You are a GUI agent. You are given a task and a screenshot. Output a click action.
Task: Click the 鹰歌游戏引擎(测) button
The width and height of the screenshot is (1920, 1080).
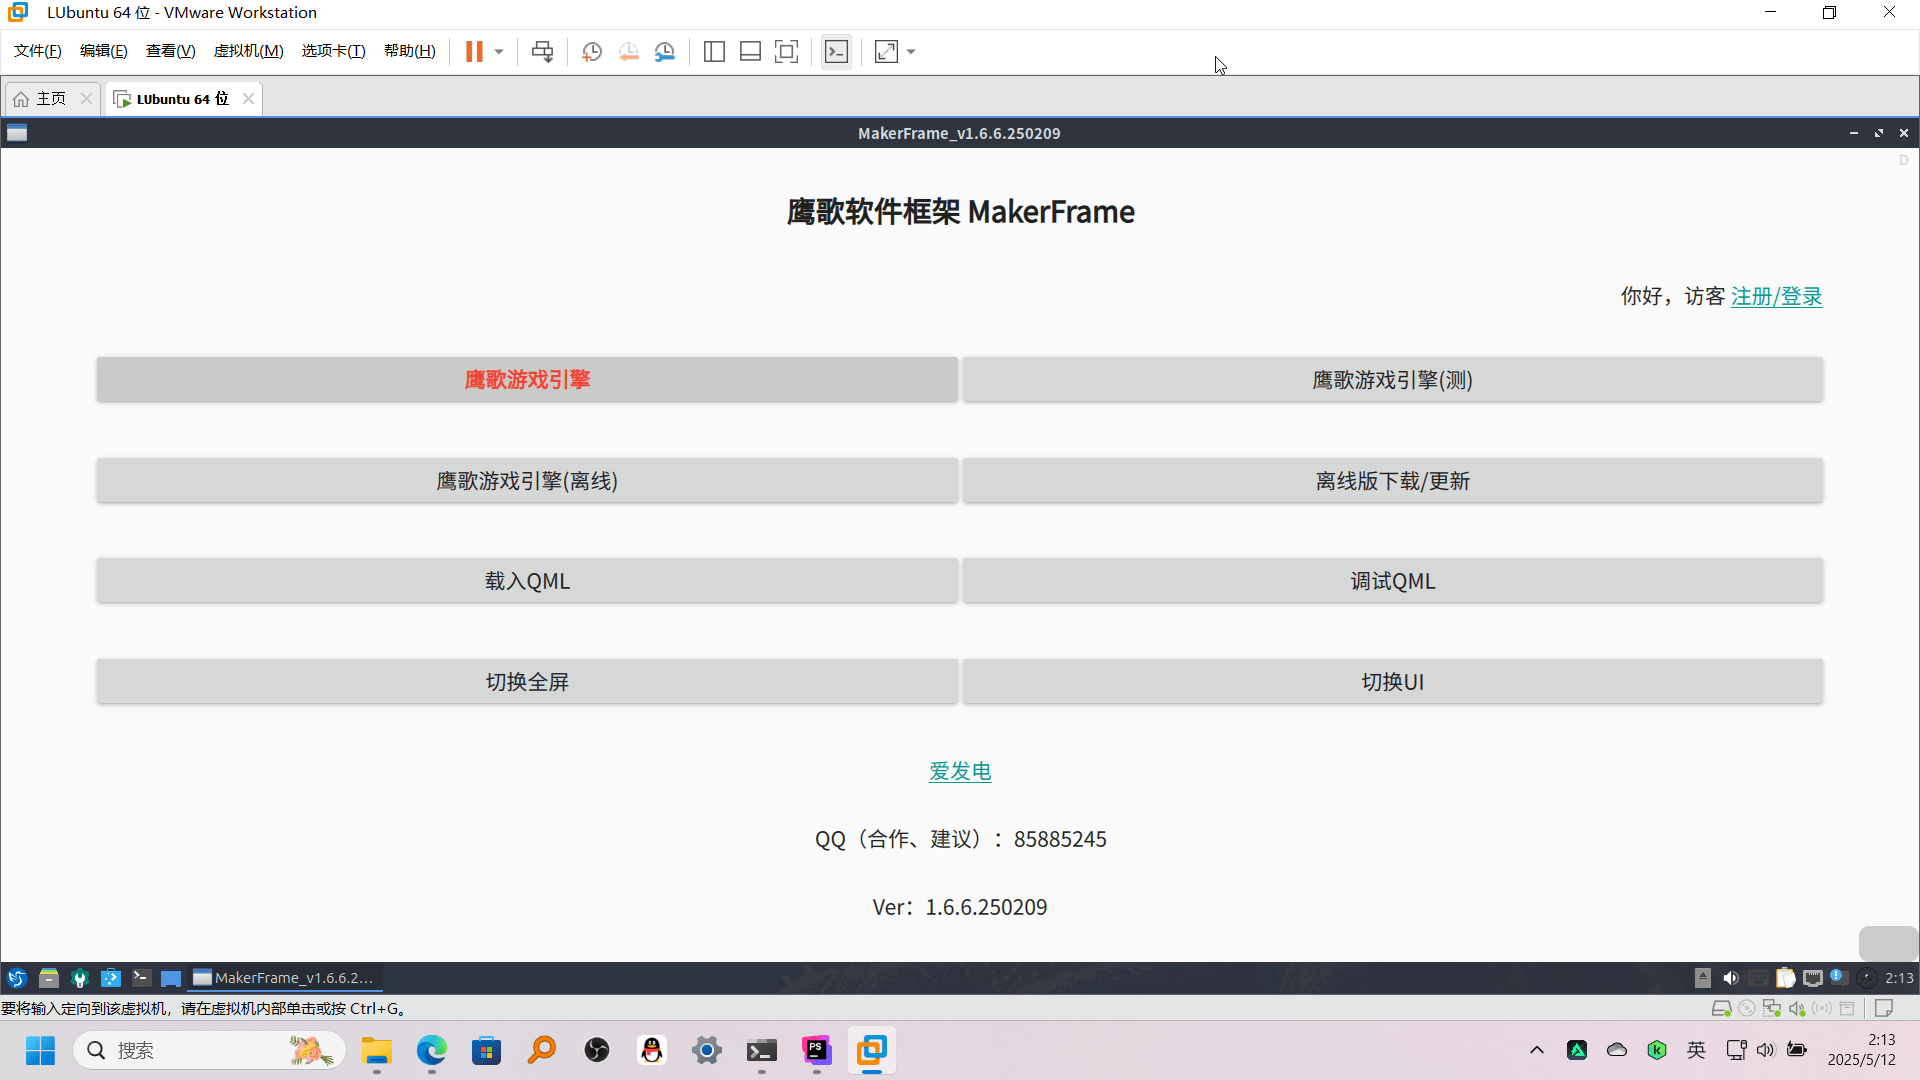(x=1393, y=380)
